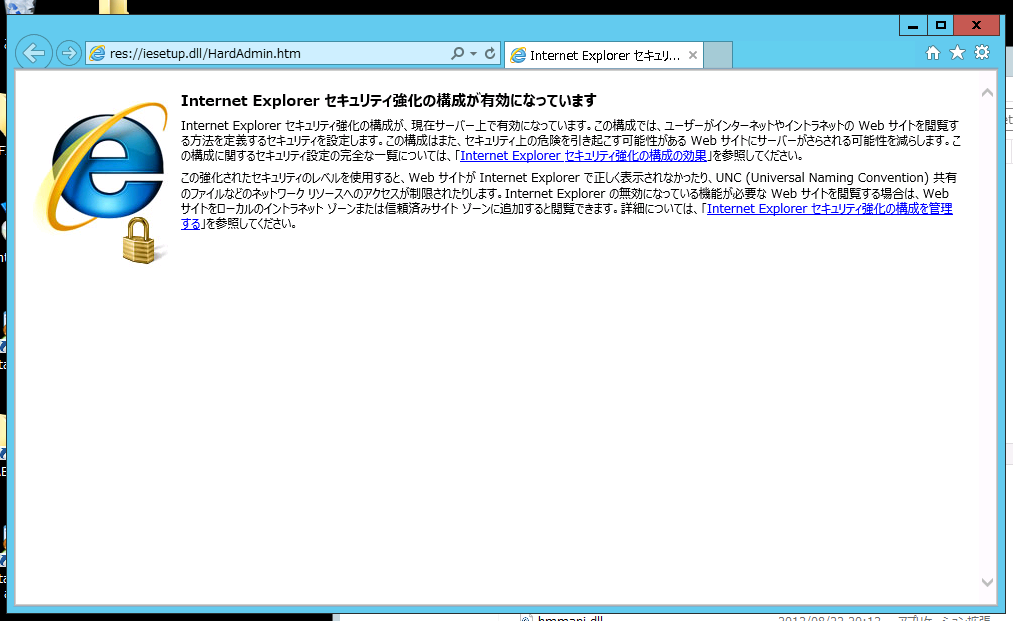Open a new tab with the blank tab button
This screenshot has width=1013, height=621.
[x=718, y=56]
